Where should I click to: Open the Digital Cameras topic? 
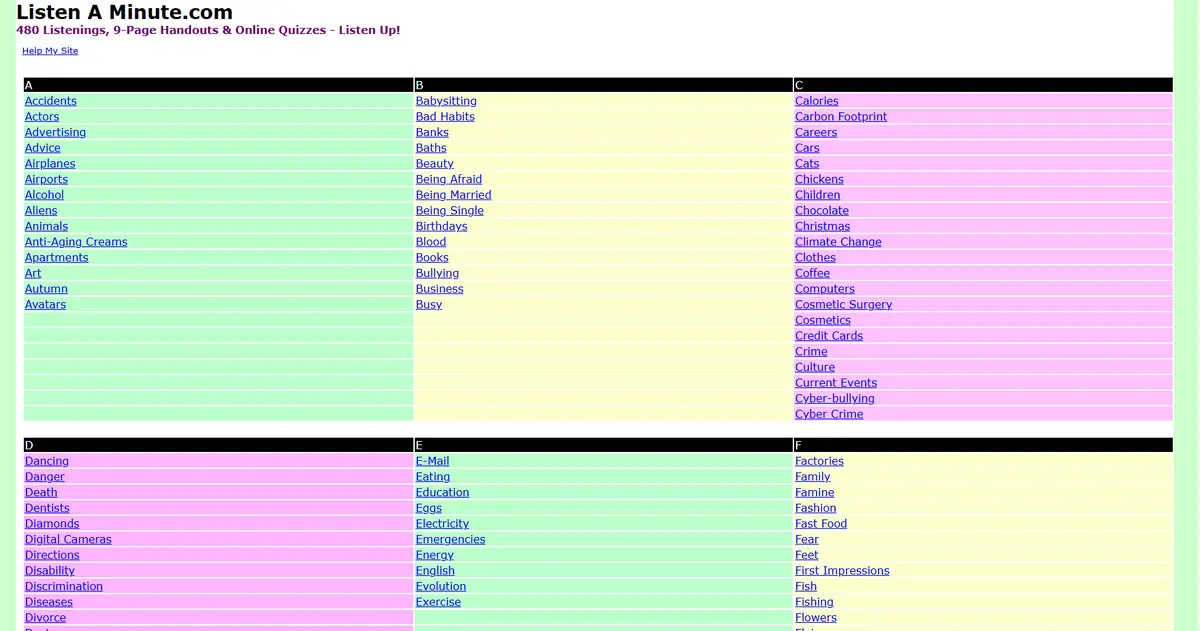pyautogui.click(x=68, y=540)
